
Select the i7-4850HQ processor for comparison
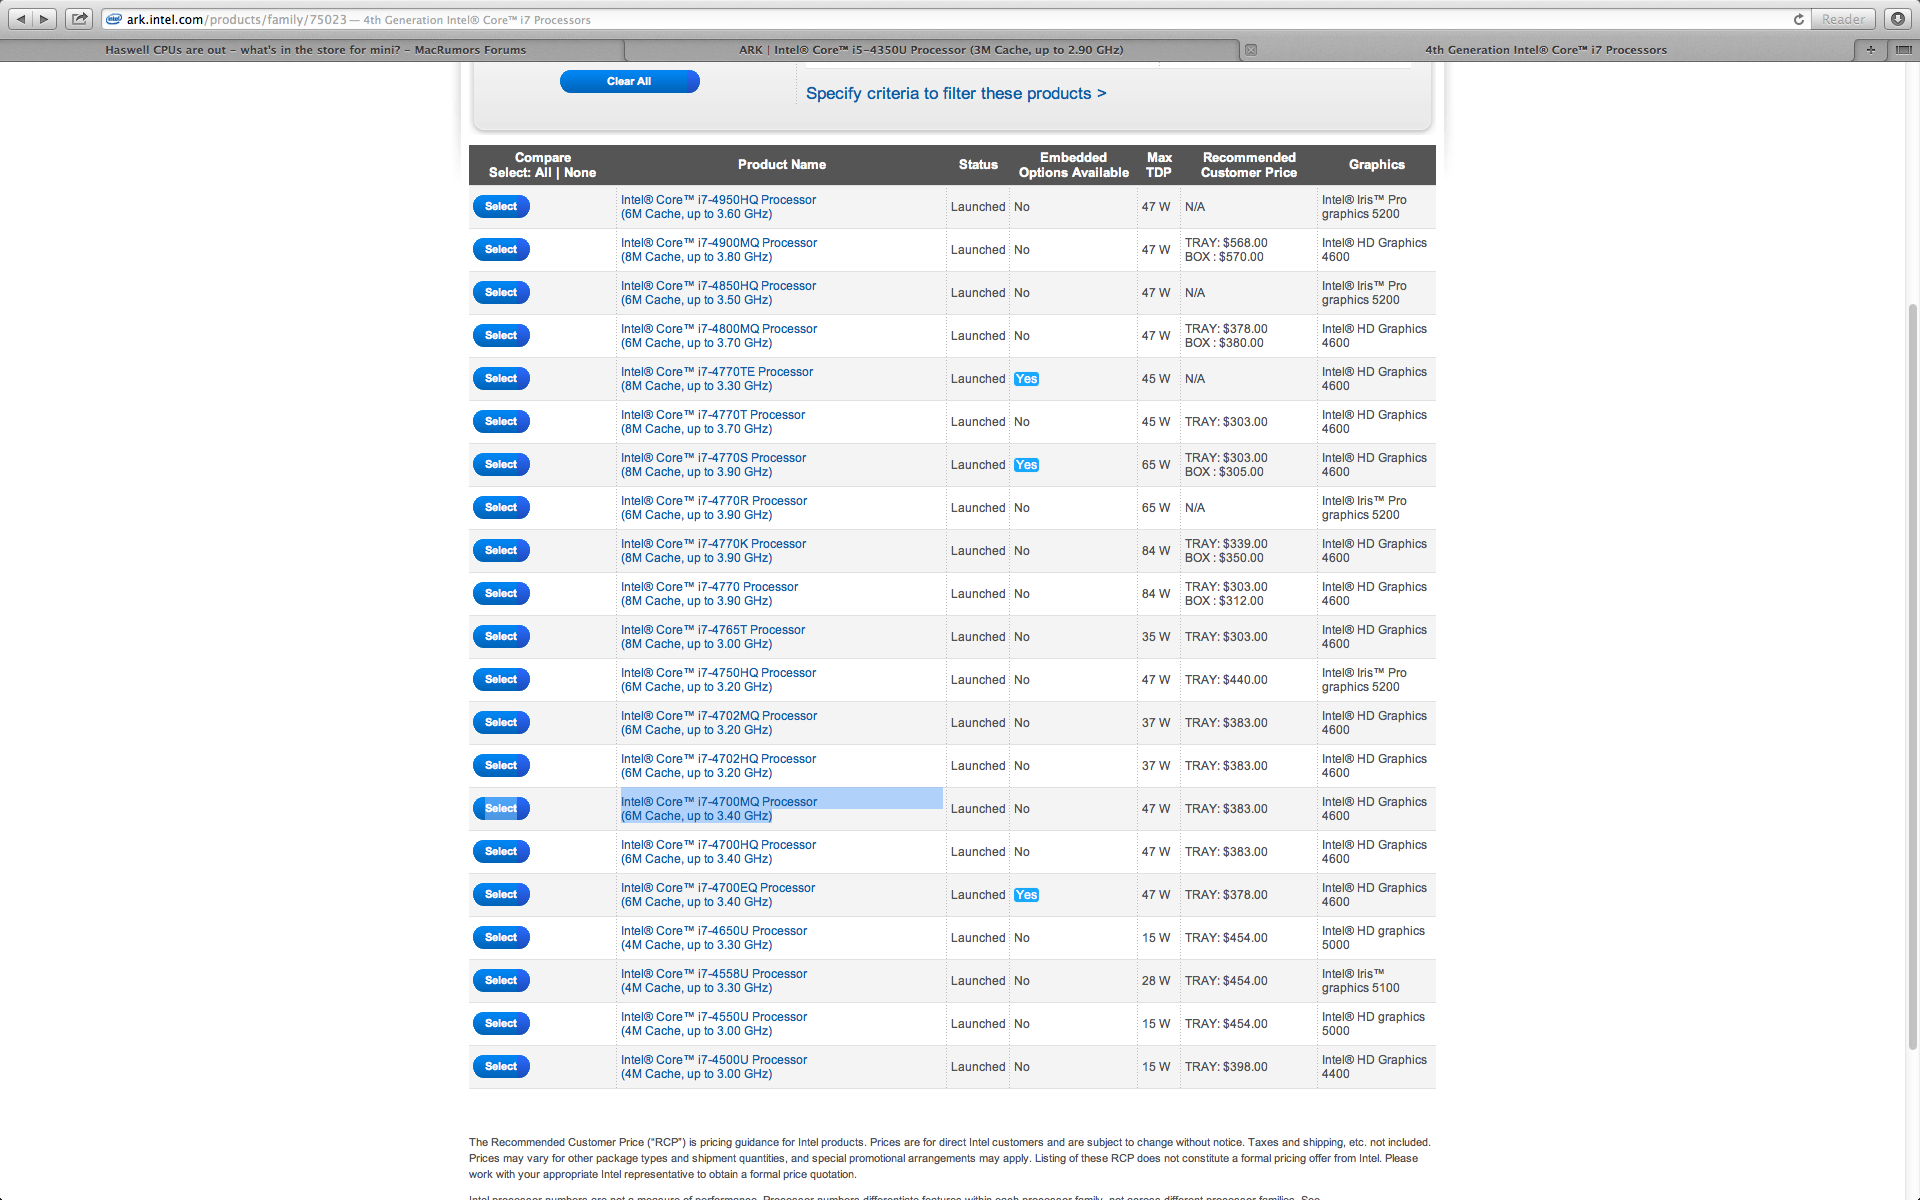[501, 292]
